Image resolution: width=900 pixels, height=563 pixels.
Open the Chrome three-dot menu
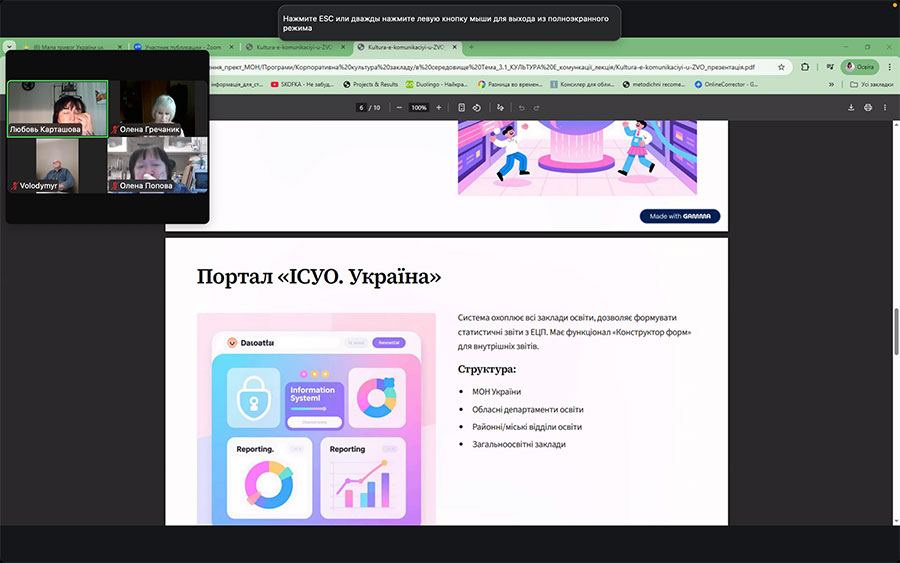pyautogui.click(x=889, y=67)
